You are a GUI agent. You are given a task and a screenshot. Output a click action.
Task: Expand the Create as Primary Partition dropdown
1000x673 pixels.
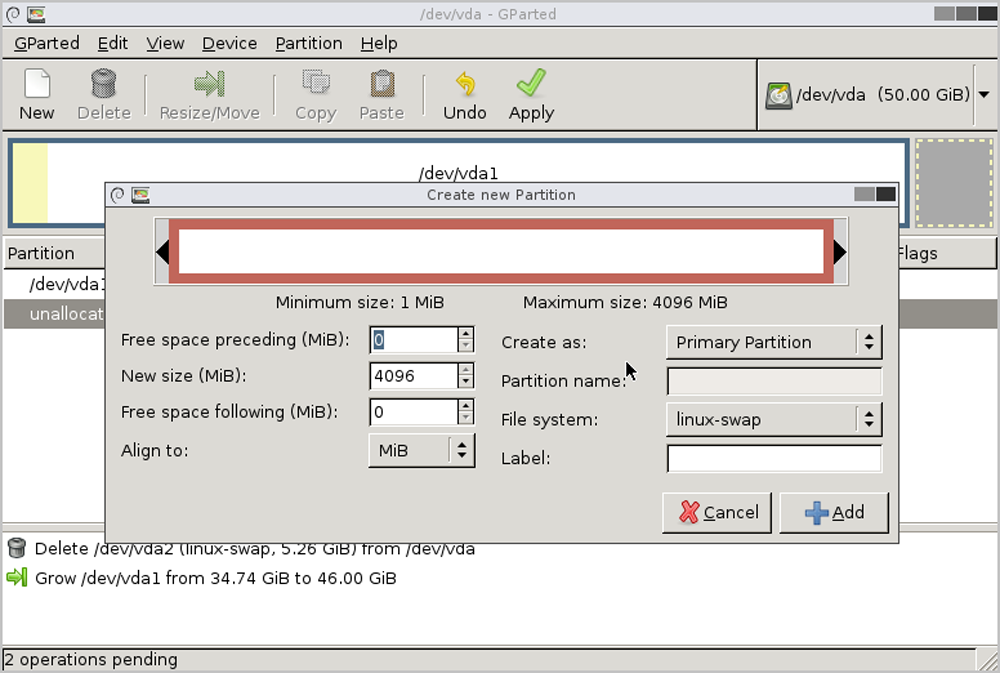(x=773, y=342)
